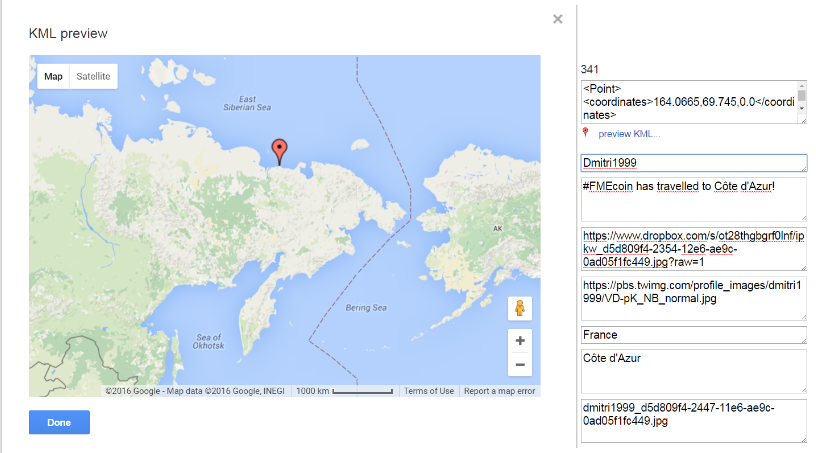
Task: Open the preview KML link
Action: coord(628,133)
